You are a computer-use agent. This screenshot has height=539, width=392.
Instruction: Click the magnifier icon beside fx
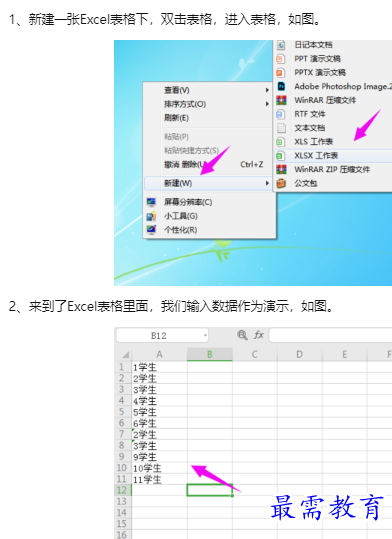click(x=242, y=335)
